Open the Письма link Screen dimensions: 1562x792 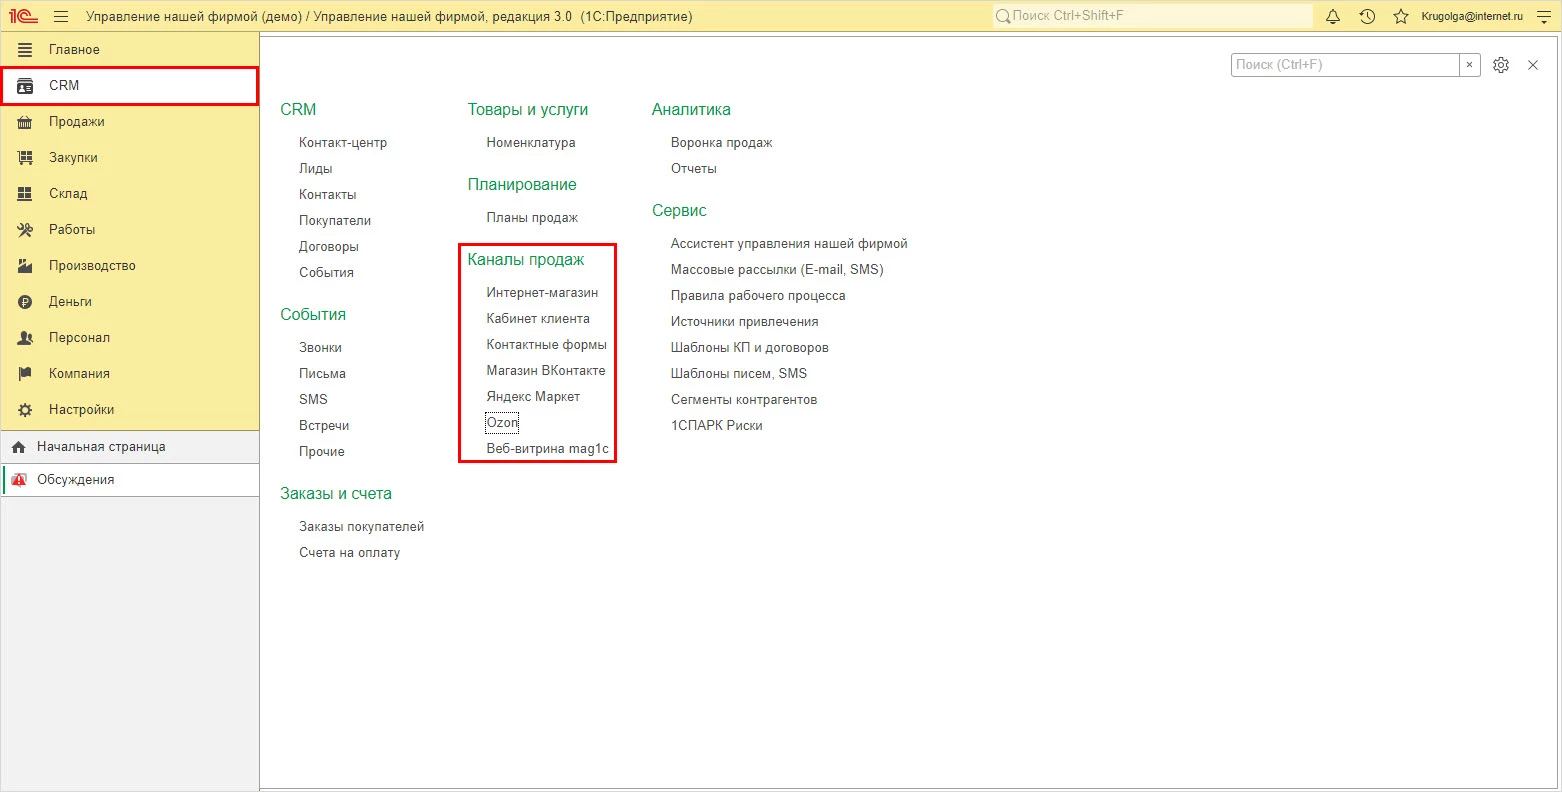[x=322, y=374]
